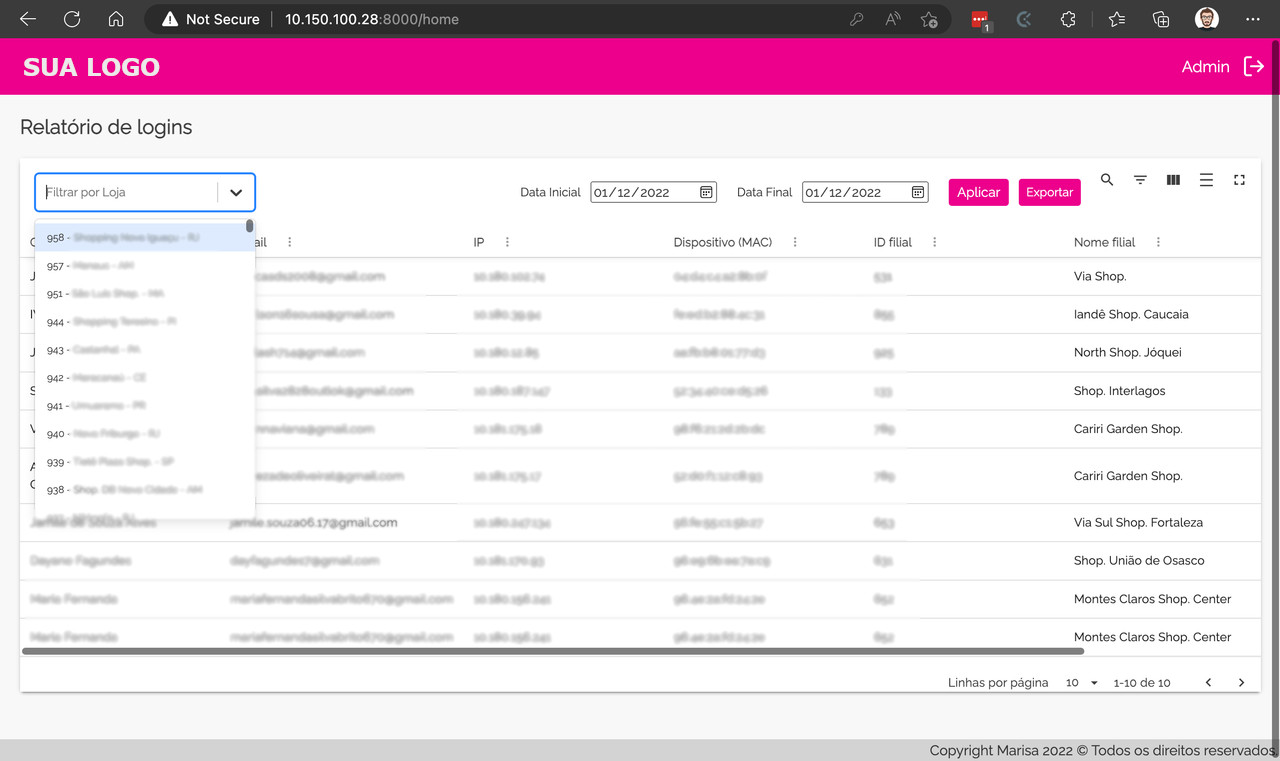Screen dimensions: 1280x761
Task: Click the horizontal scrollbar under the table
Action: tap(552, 651)
